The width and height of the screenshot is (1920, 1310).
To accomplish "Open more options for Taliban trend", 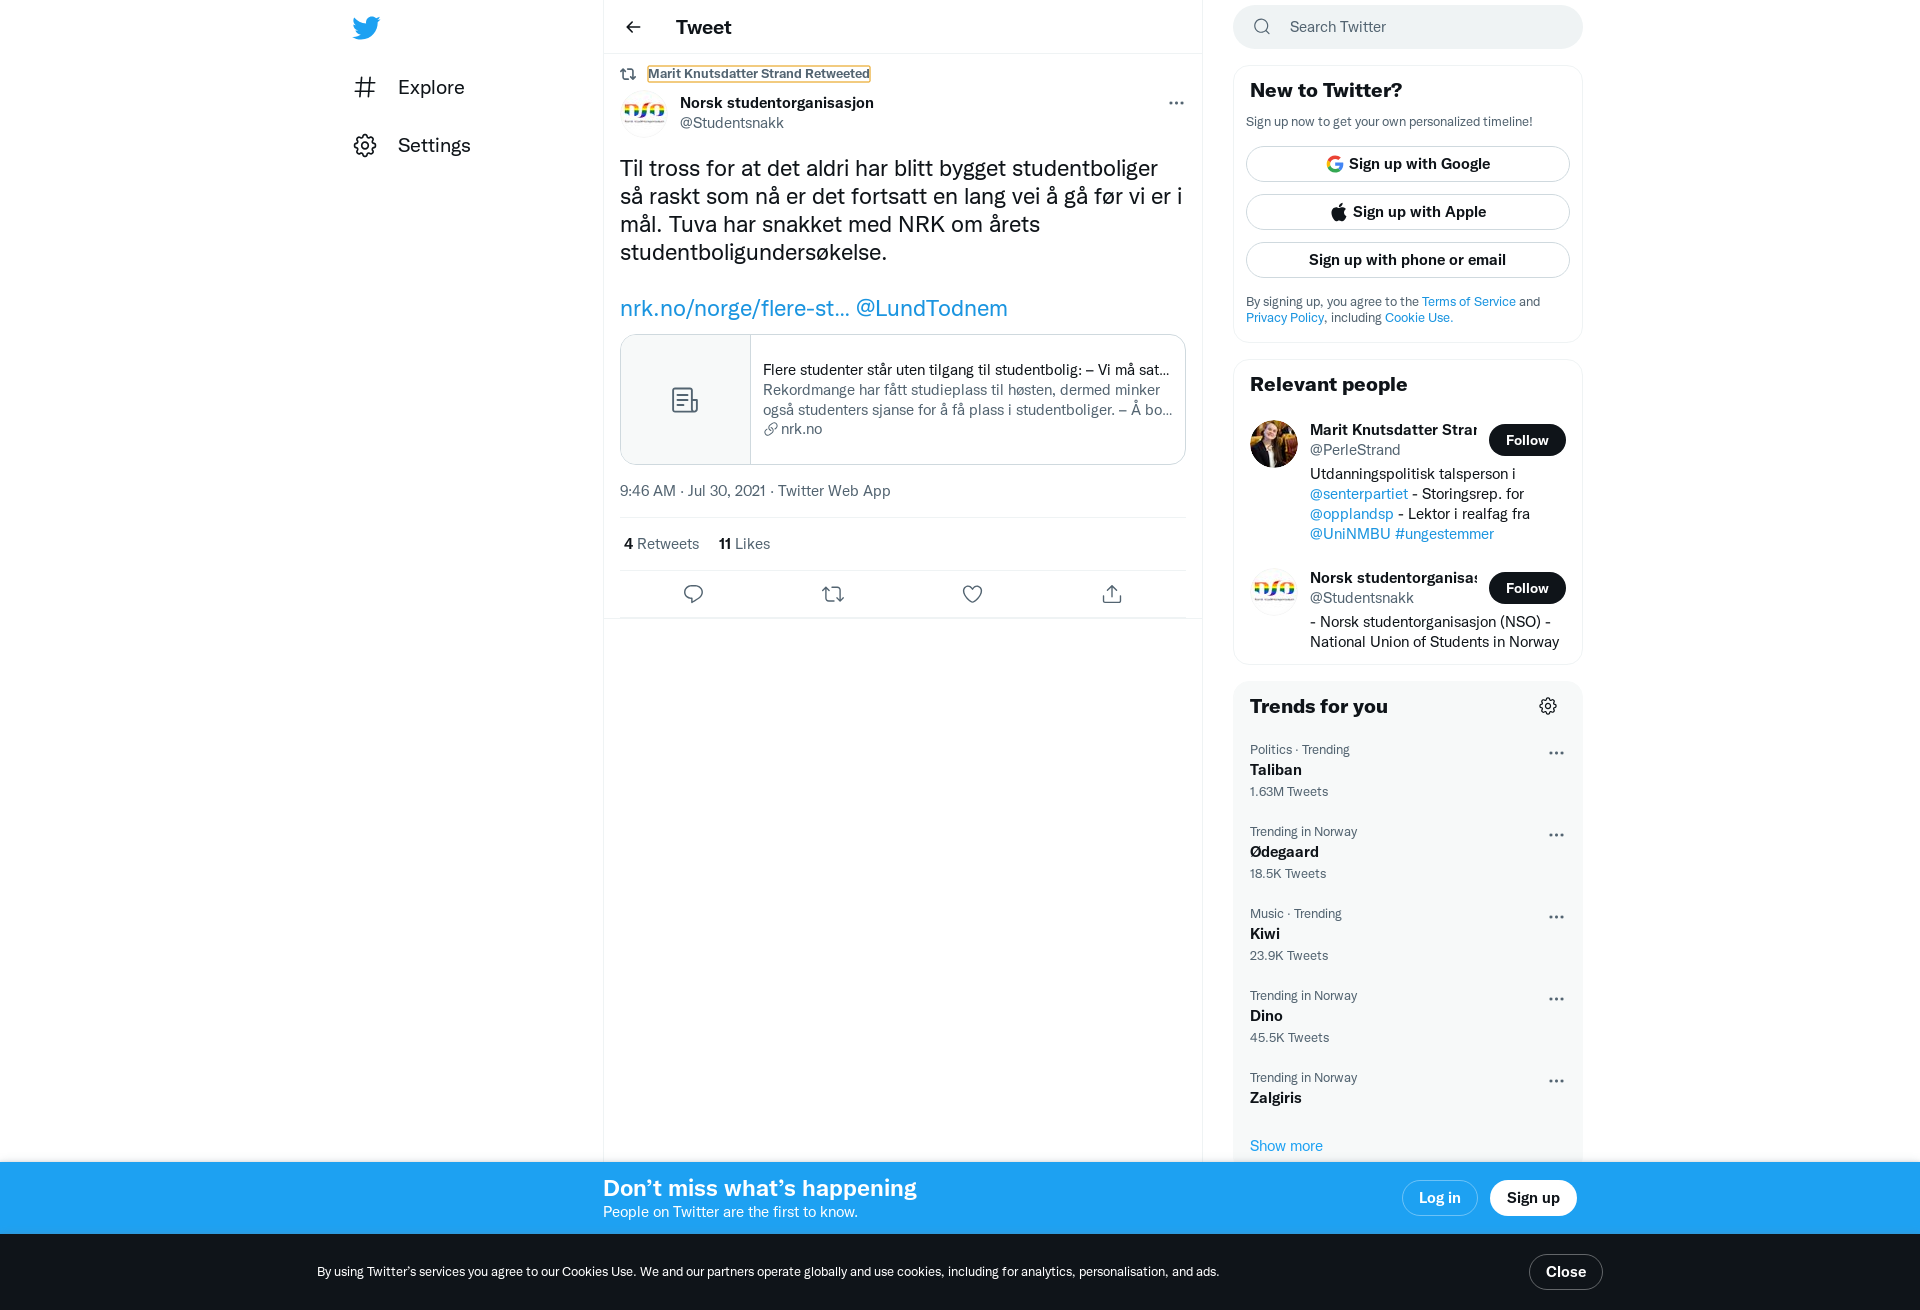I will pyautogui.click(x=1556, y=753).
